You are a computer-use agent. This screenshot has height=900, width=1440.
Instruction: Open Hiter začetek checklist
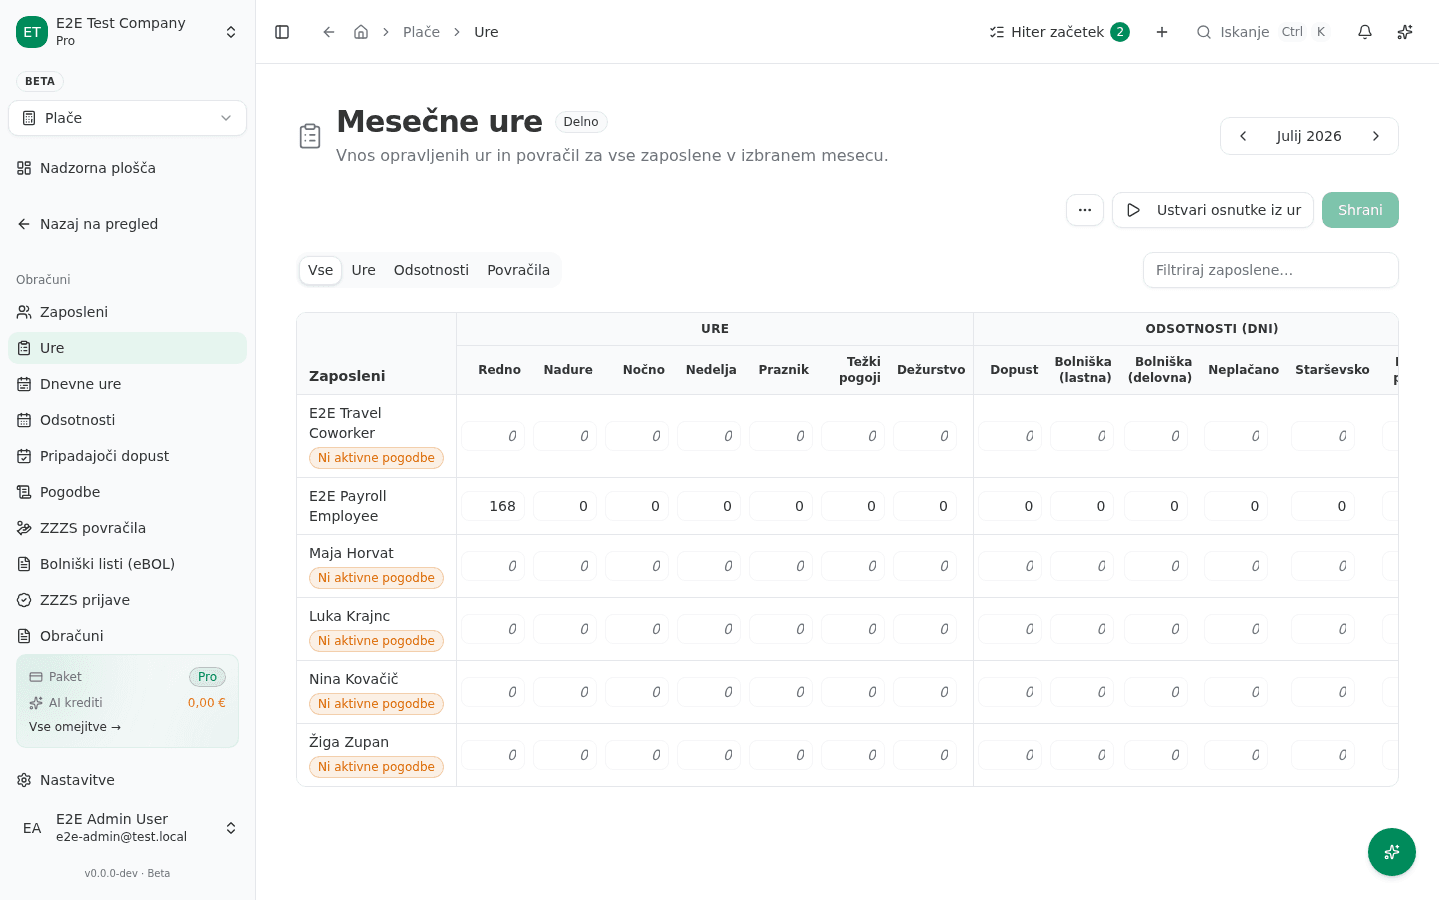1059,32
